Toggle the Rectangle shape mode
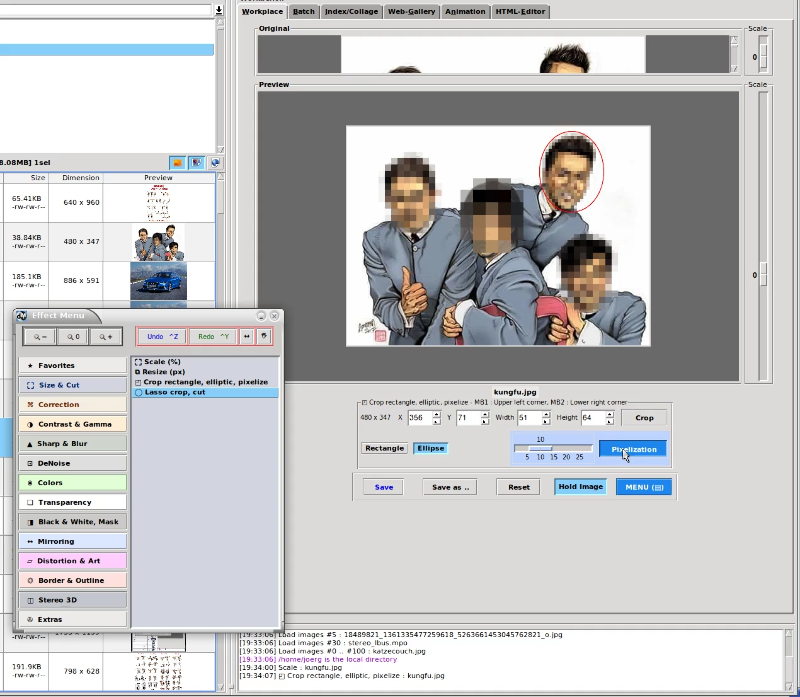This screenshot has width=800, height=697. [x=385, y=448]
